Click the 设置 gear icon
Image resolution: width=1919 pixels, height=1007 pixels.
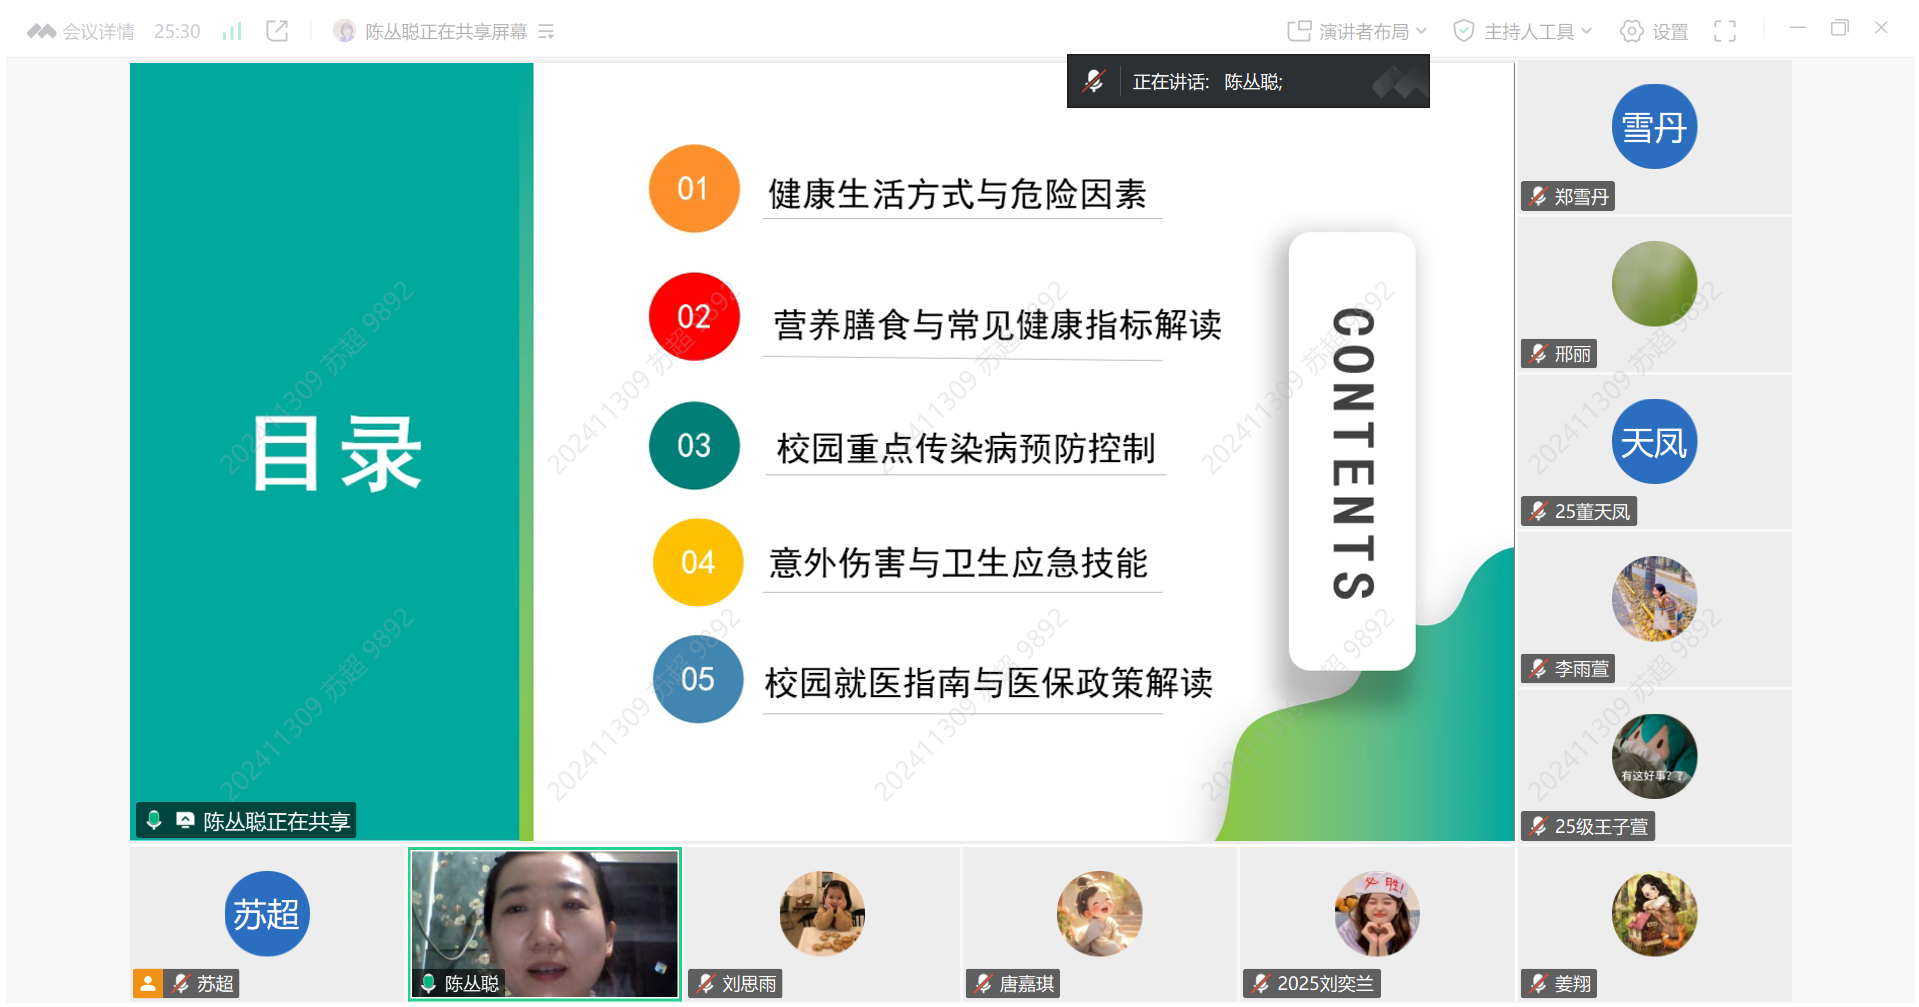coord(1631,32)
